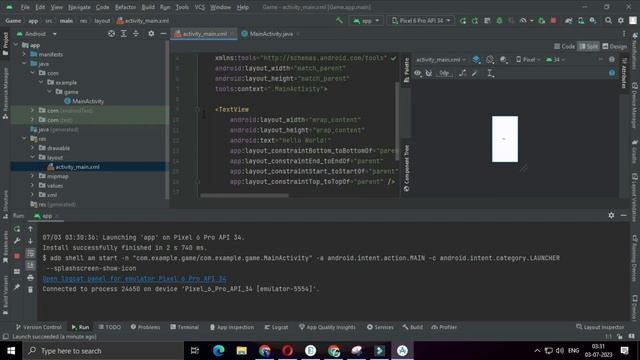Screen dimensions: 640x360
Task: Open App Quality Insights tool window
Action: 327,327
